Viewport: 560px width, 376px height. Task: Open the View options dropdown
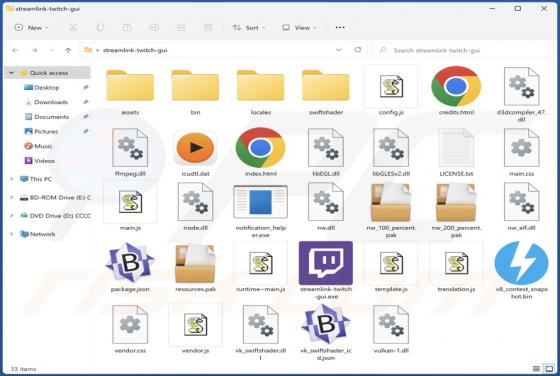tap(299, 27)
